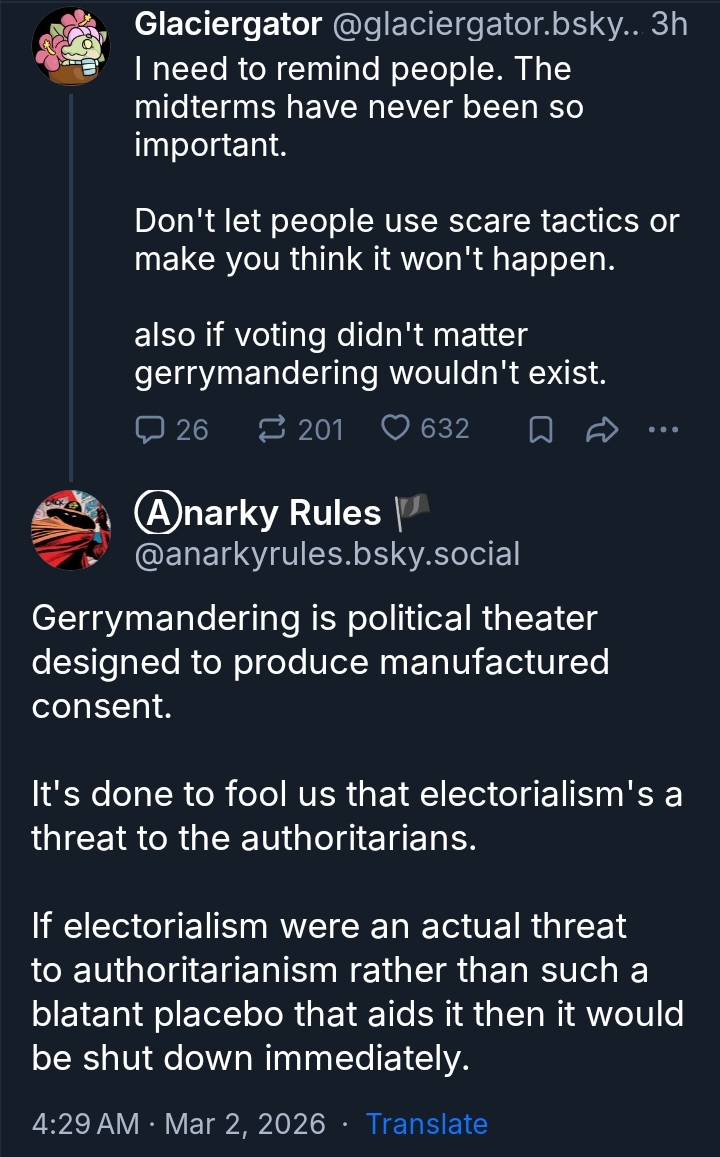The width and height of the screenshot is (720, 1157).
Task: Open the three-dot more options menu
Action: [663, 430]
